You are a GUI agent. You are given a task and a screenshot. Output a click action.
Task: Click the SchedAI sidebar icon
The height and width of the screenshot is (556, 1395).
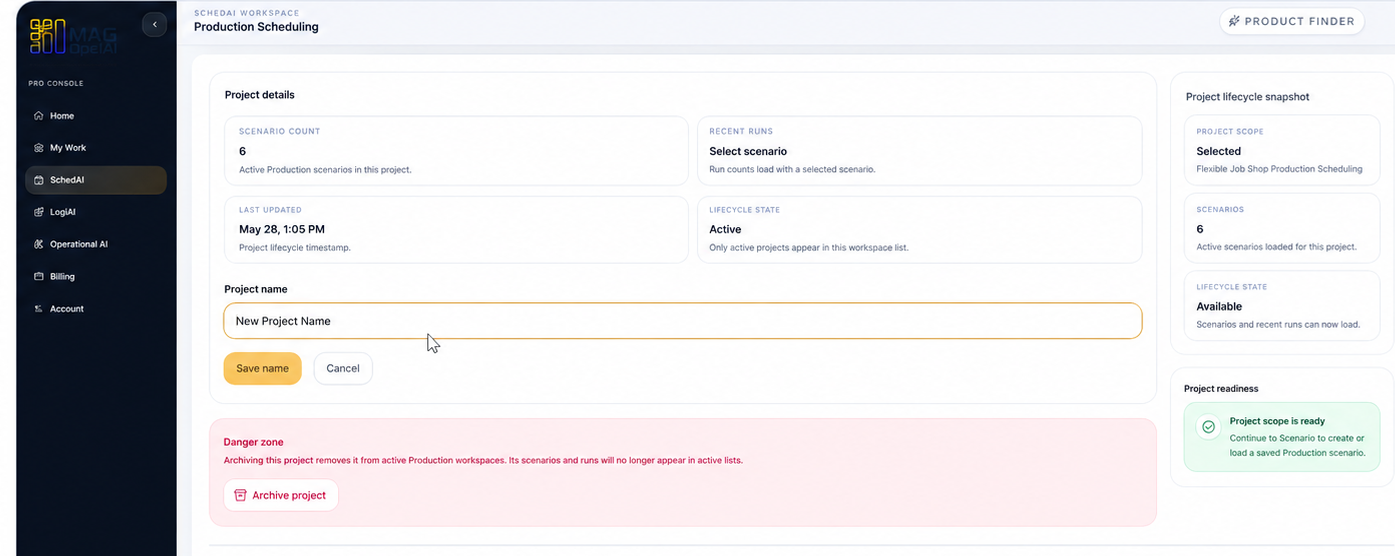(x=39, y=180)
